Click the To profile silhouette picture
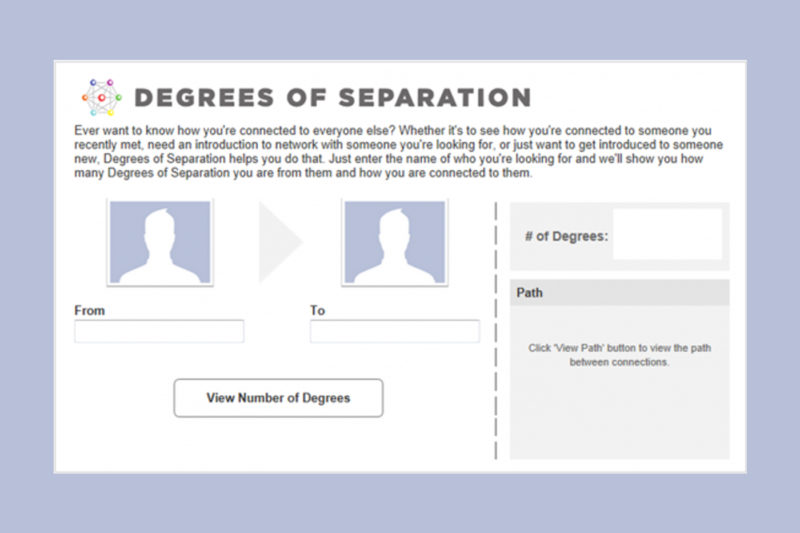The image size is (800, 533). 394,243
